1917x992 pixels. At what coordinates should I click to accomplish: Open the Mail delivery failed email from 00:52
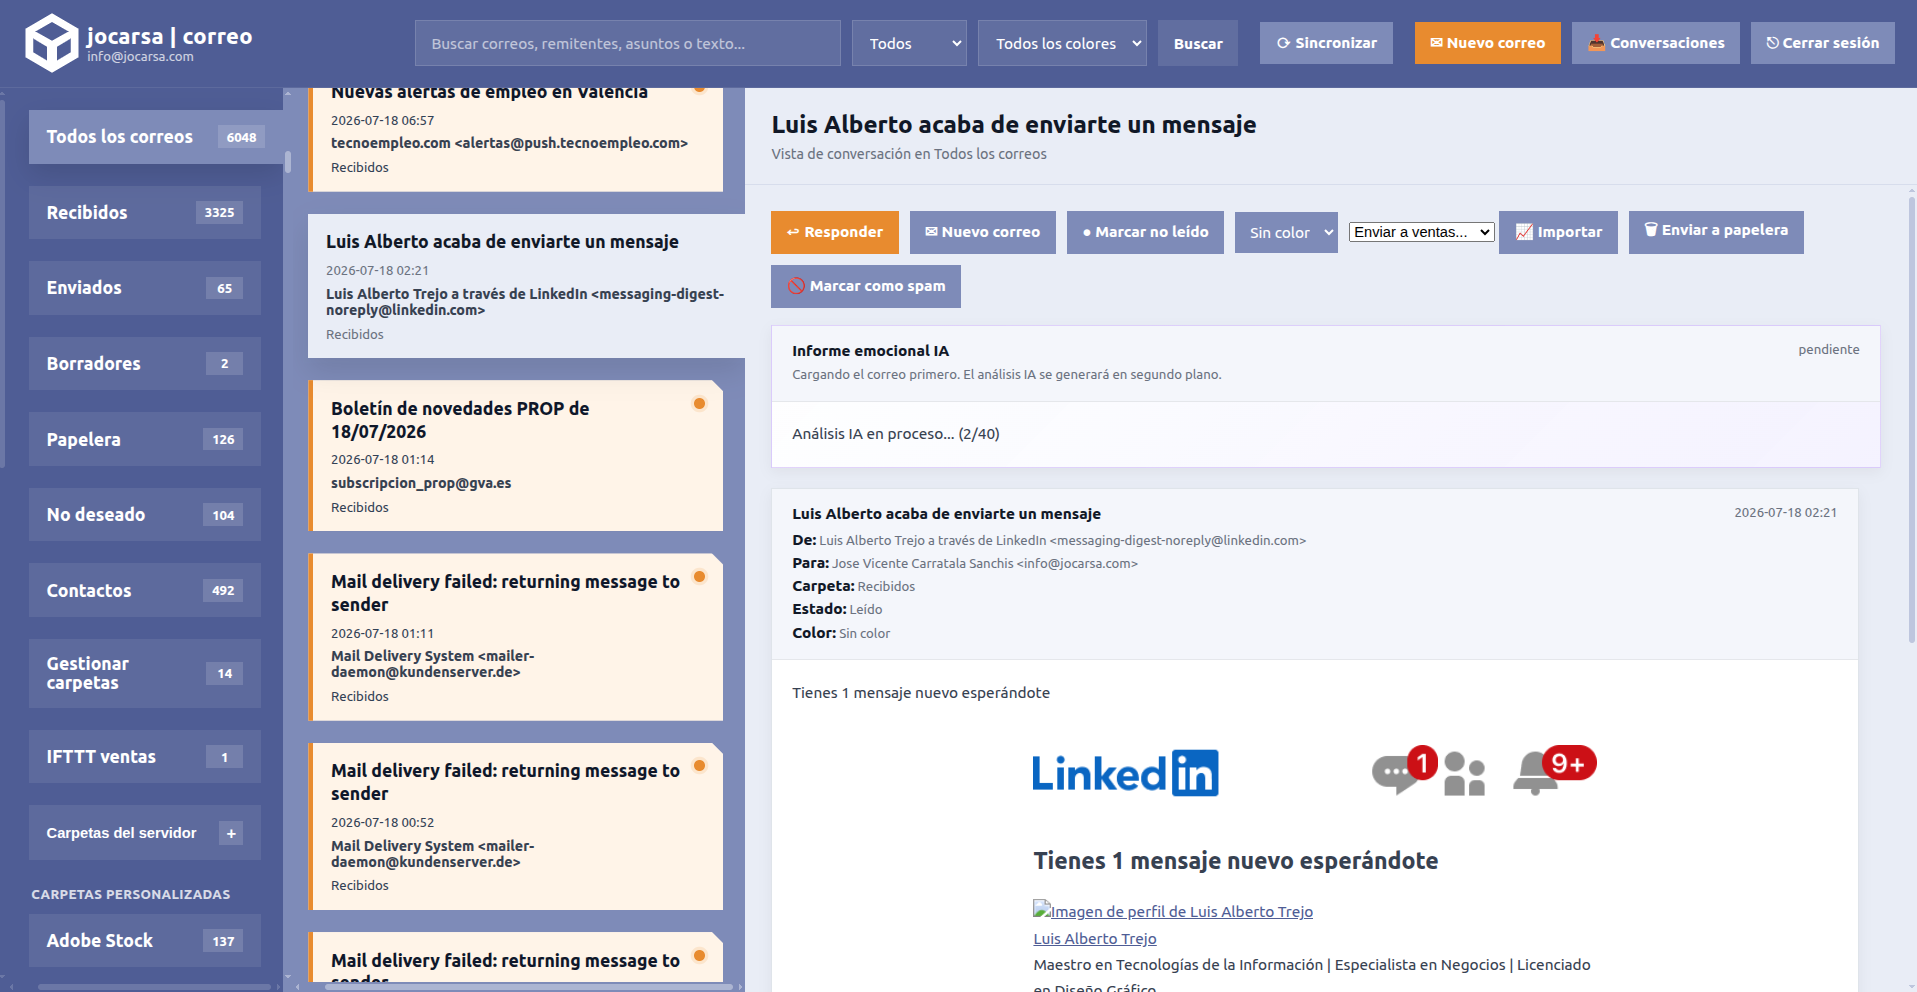click(x=515, y=826)
